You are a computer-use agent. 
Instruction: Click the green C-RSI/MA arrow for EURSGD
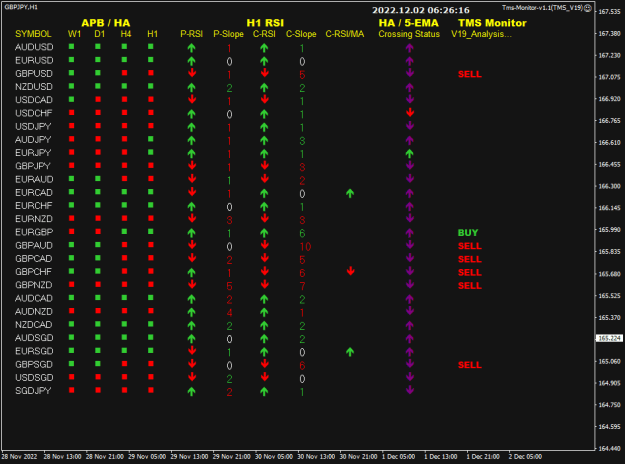coord(350,352)
